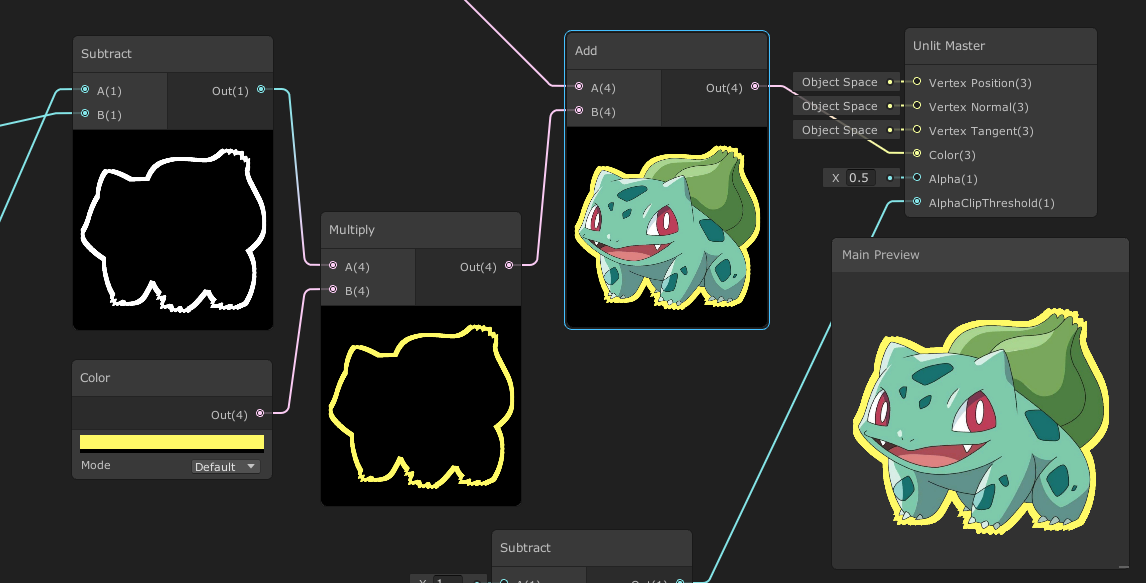Click the A(1) input port on the top Subtract node

click(x=85, y=89)
